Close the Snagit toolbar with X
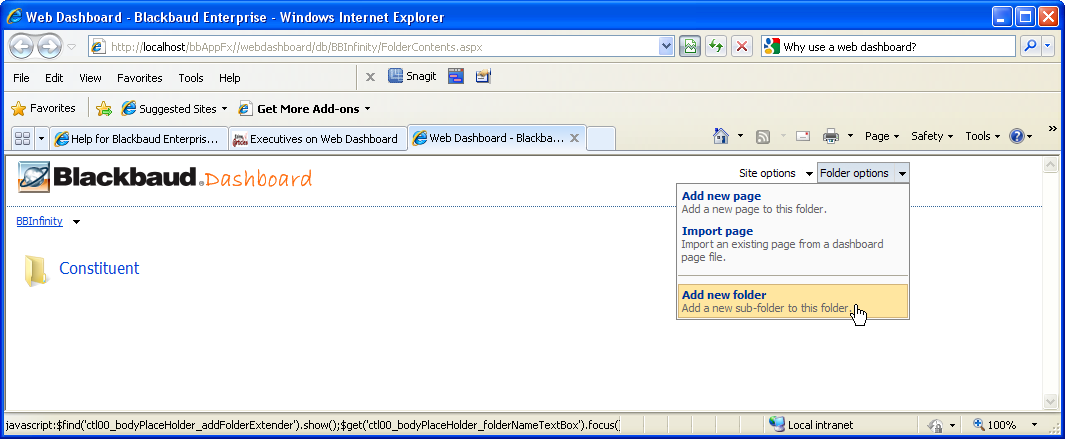Screen dimensions: 1065x439 click(x=370, y=77)
